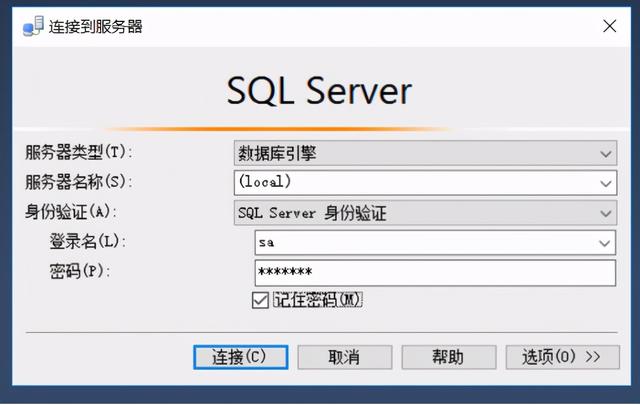Click the 帮助 button
This screenshot has height=405, width=640.
pyautogui.click(x=449, y=357)
